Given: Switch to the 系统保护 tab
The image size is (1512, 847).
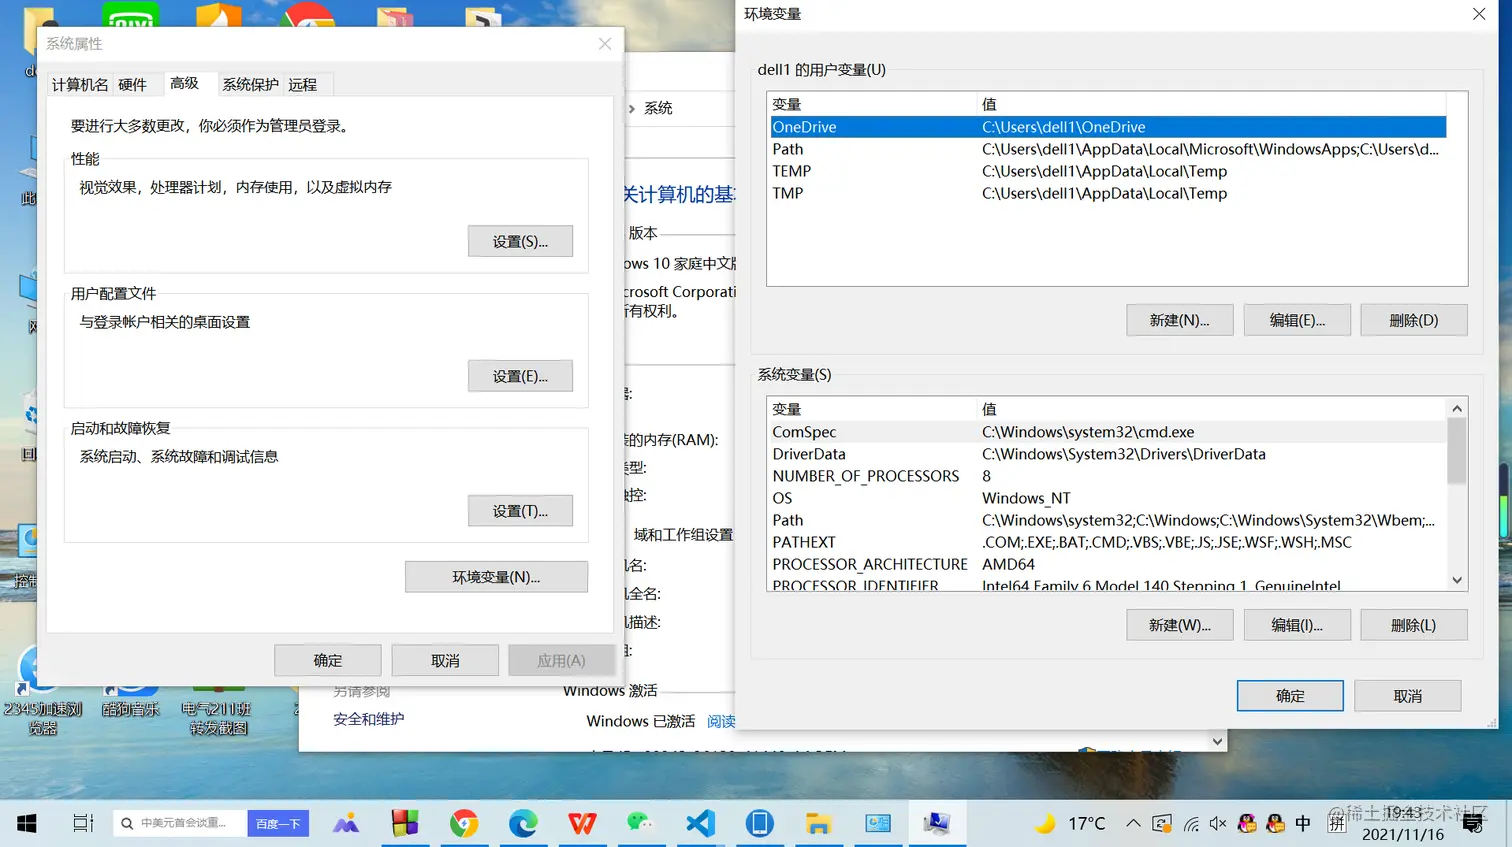Looking at the screenshot, I should (x=249, y=84).
